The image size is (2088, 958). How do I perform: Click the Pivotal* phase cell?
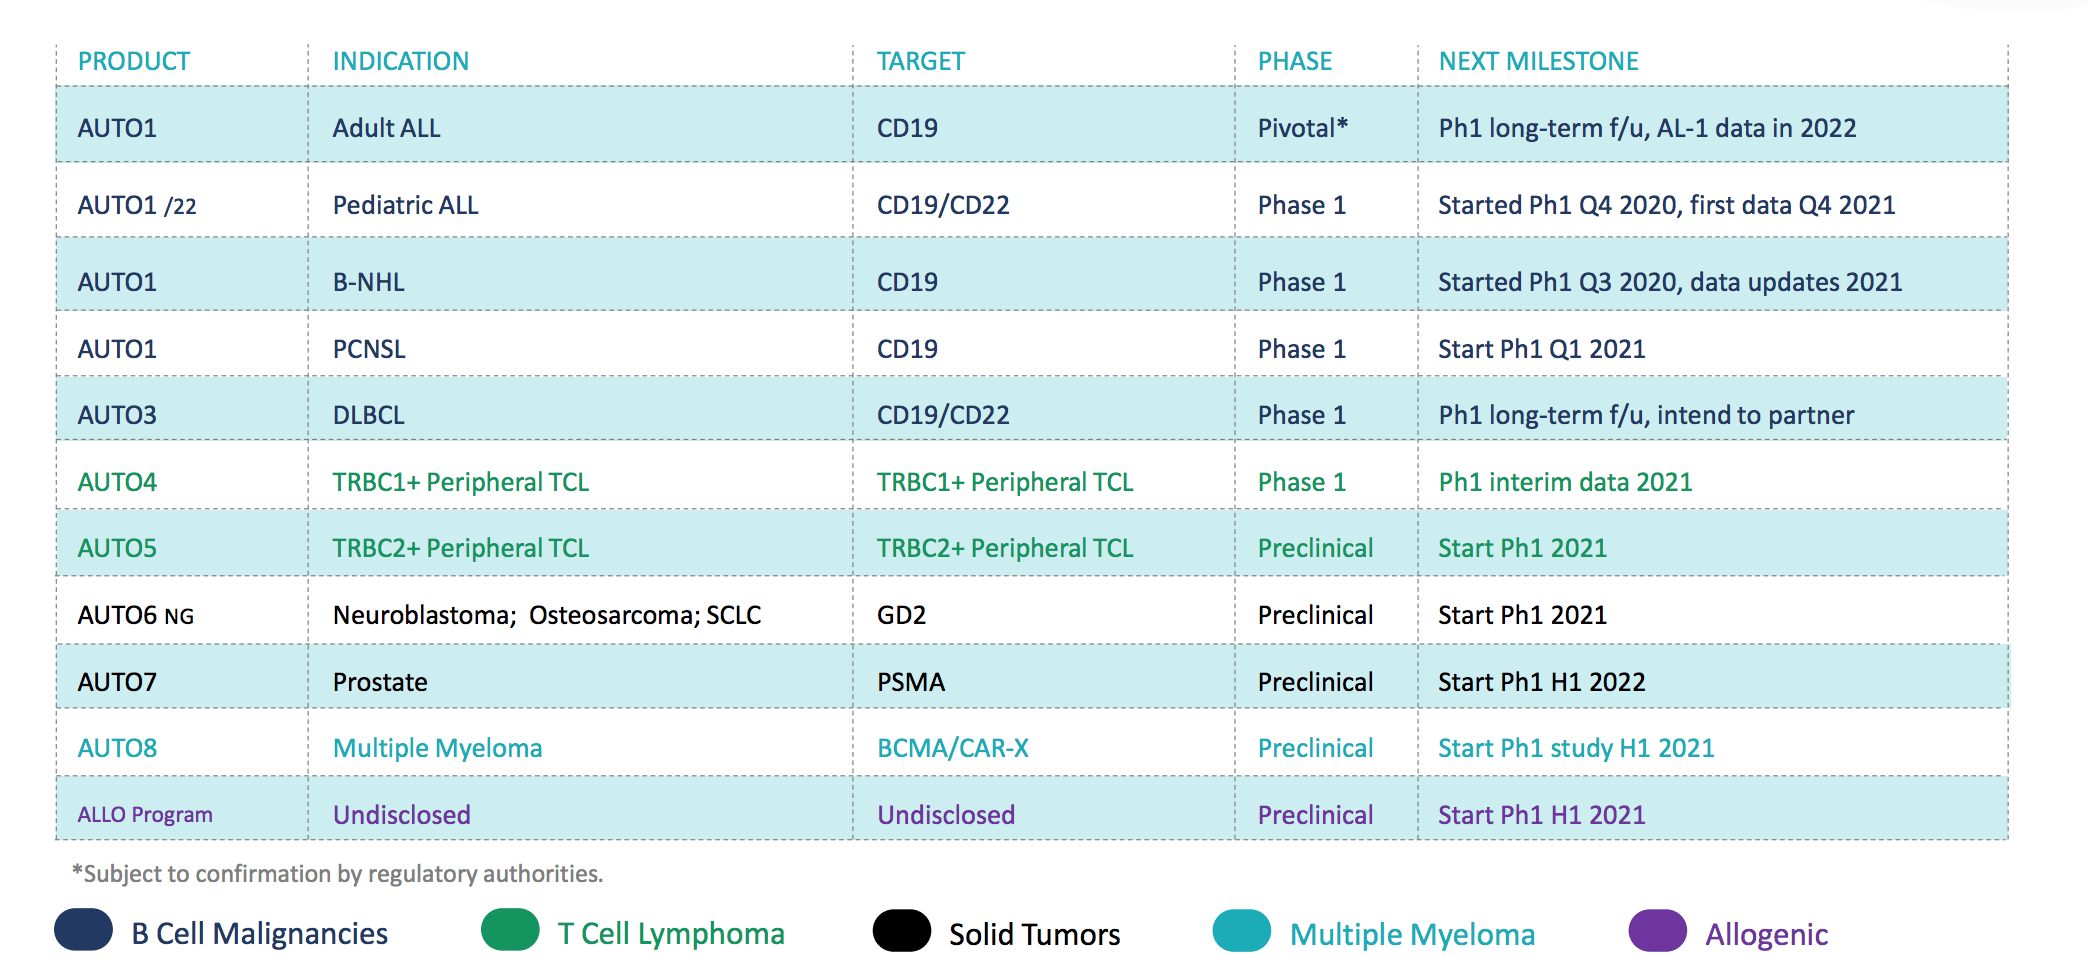pos(1302,129)
